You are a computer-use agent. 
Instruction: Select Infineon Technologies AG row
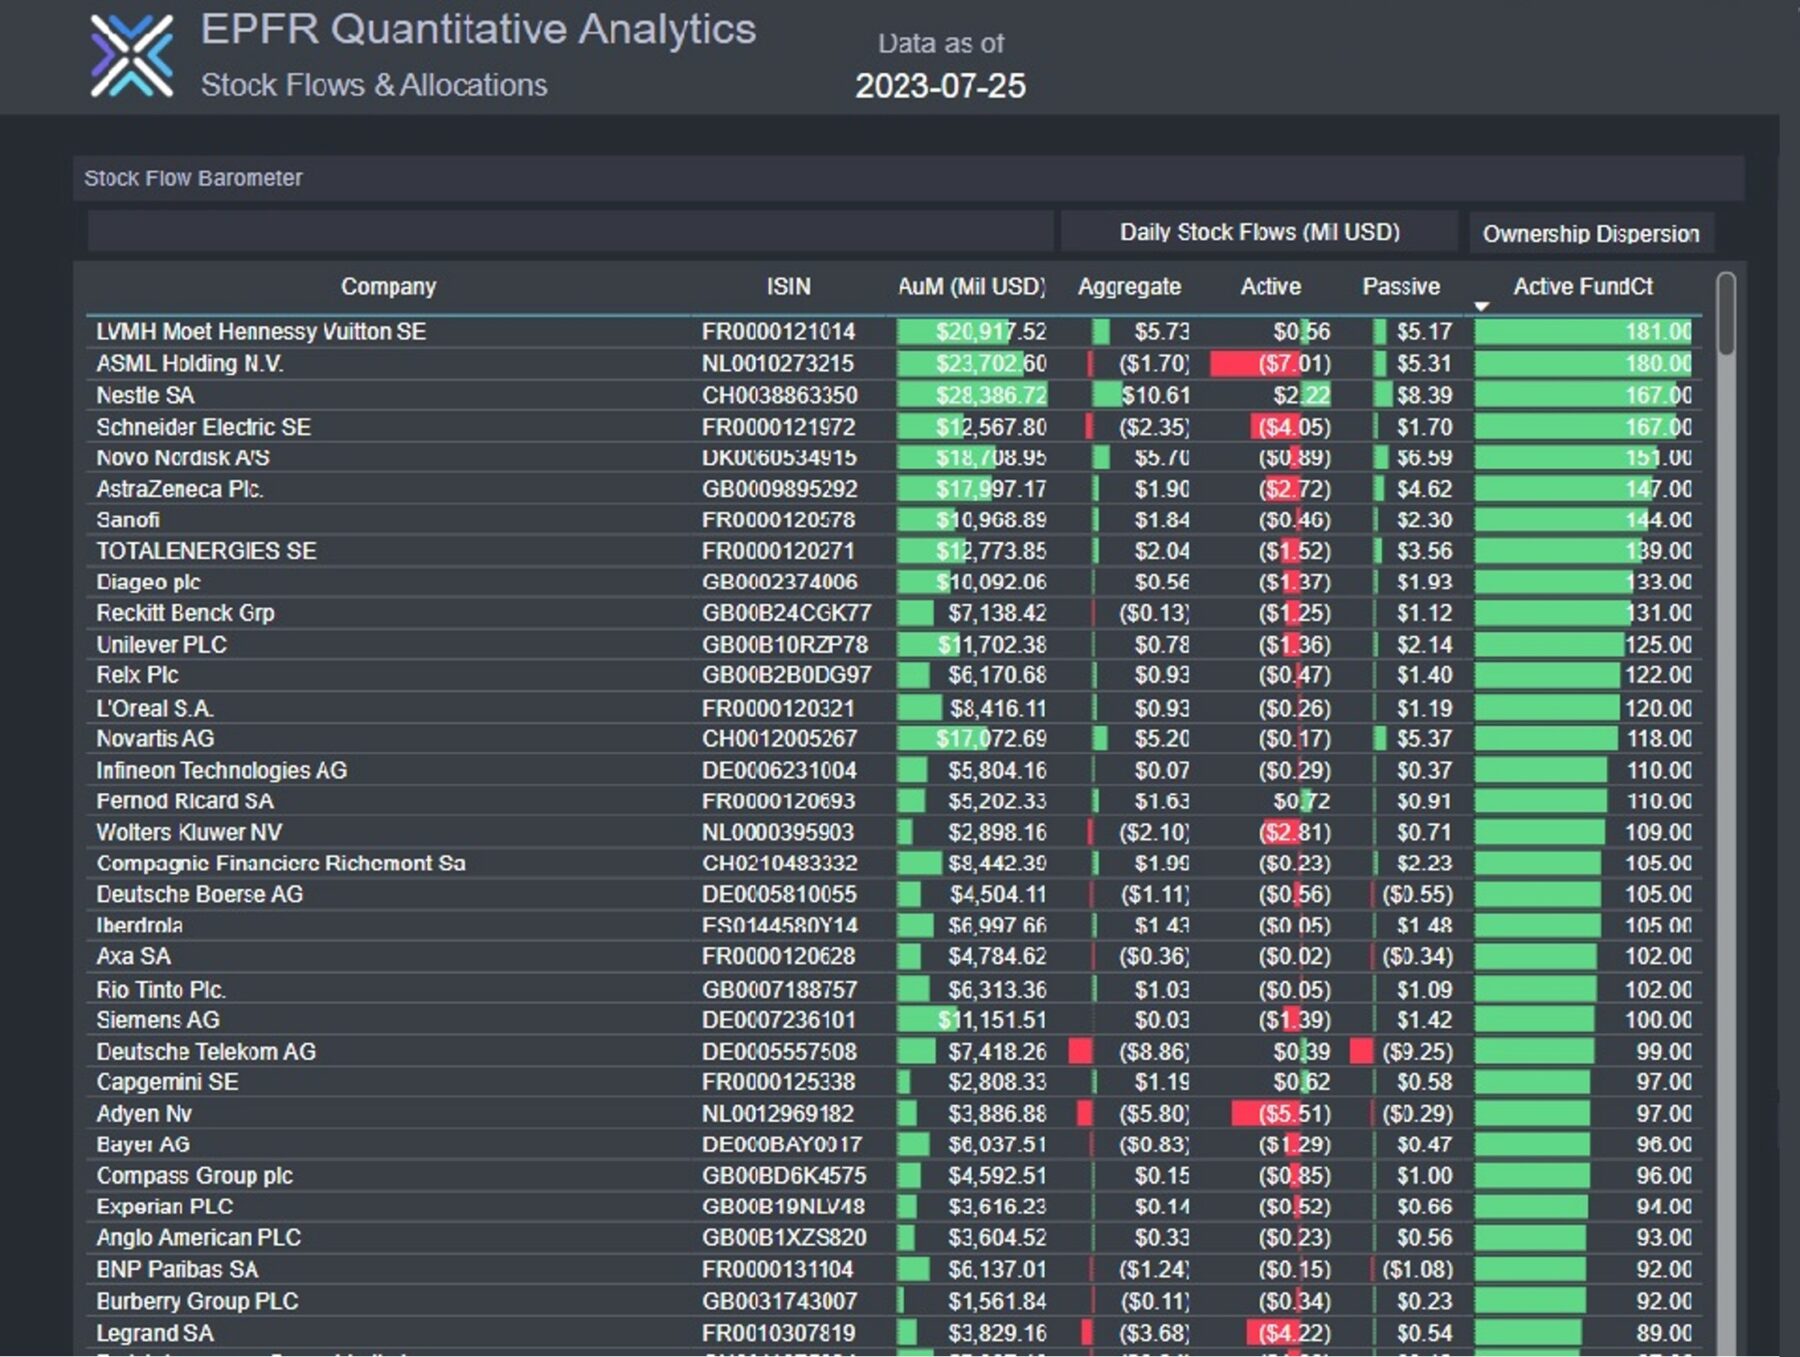point(894,770)
